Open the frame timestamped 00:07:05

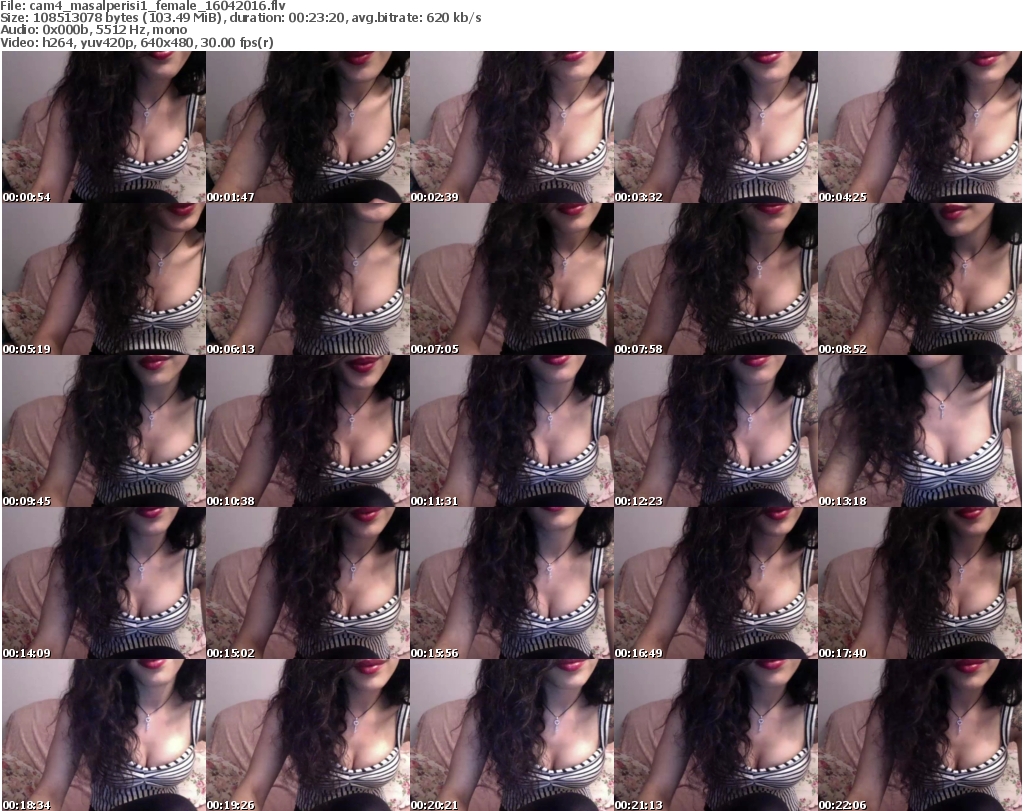(x=512, y=279)
